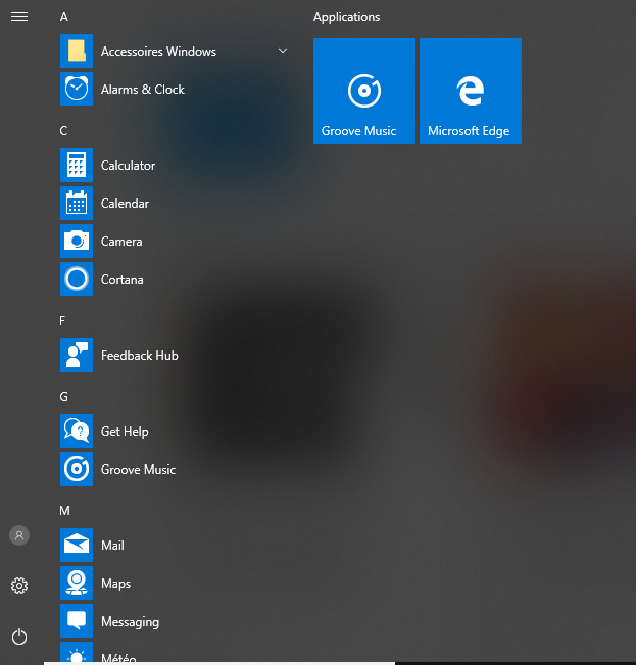Click the letter G section header
The width and height of the screenshot is (637, 665).
[64, 397]
